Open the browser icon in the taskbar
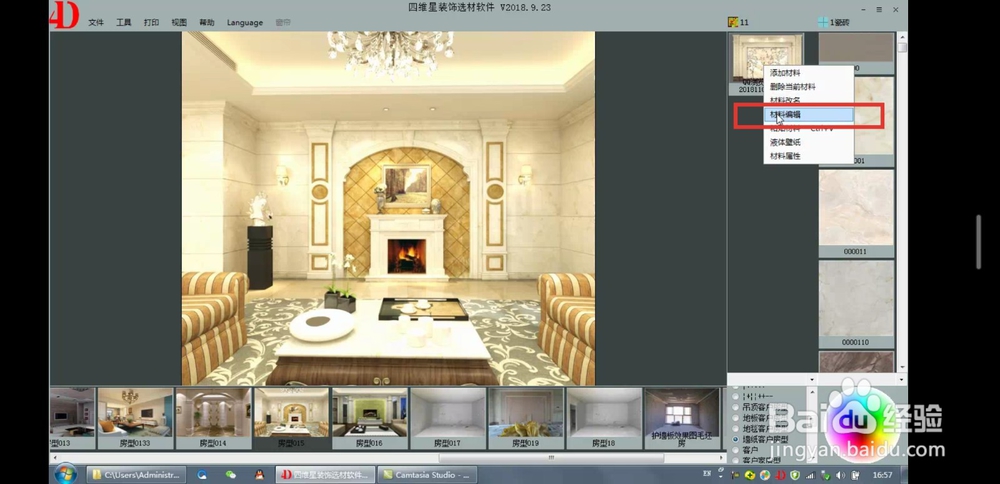The image size is (1000, 484). (202, 474)
